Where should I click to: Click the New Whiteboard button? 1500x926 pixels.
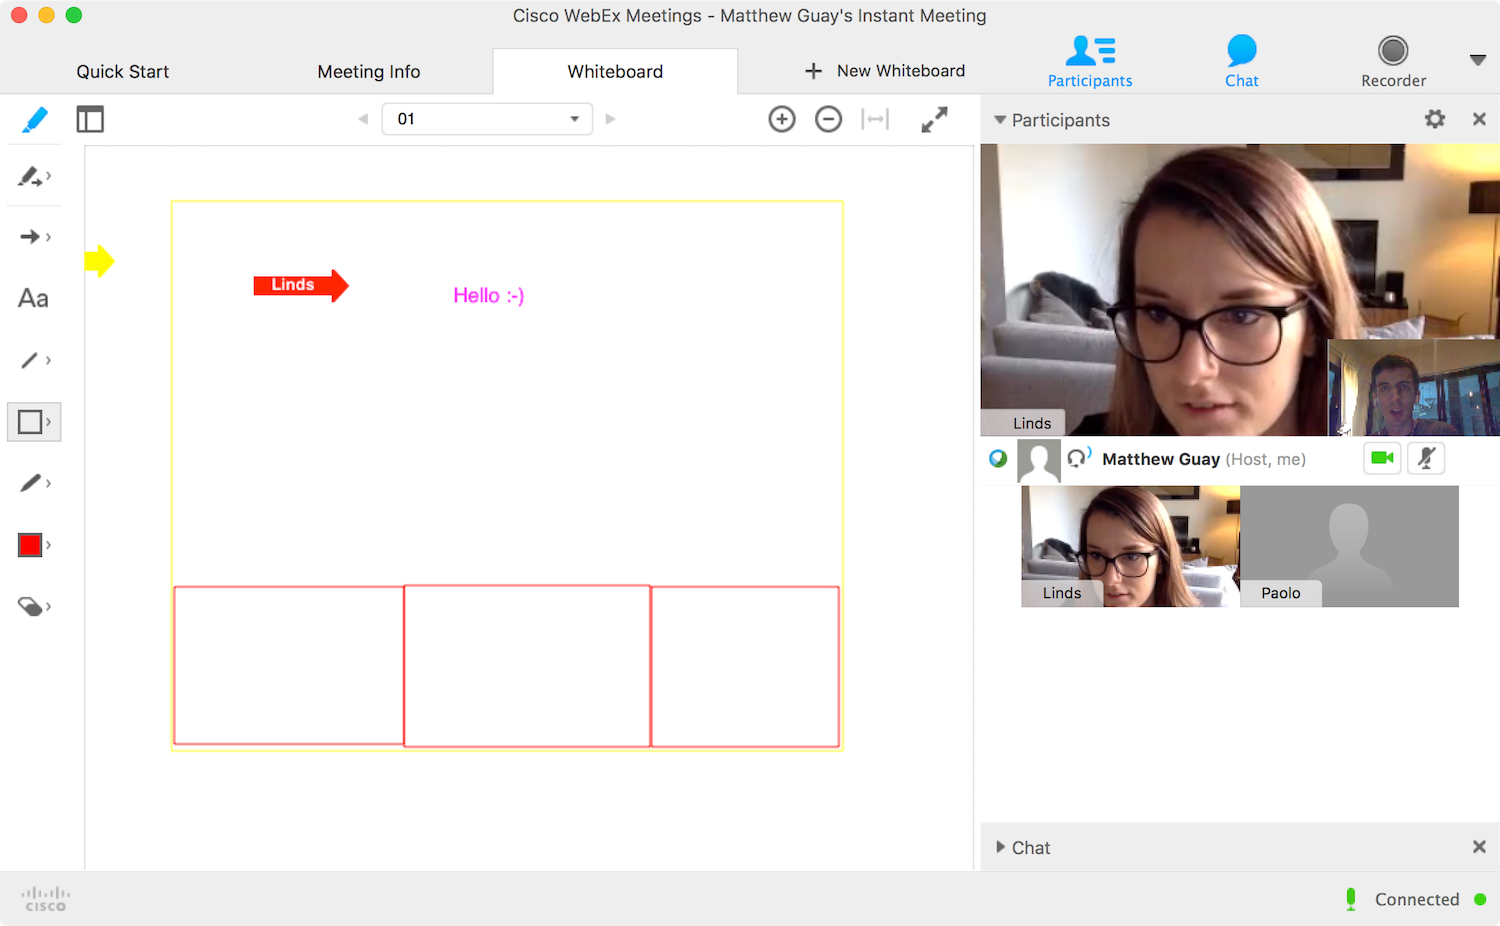885,71
